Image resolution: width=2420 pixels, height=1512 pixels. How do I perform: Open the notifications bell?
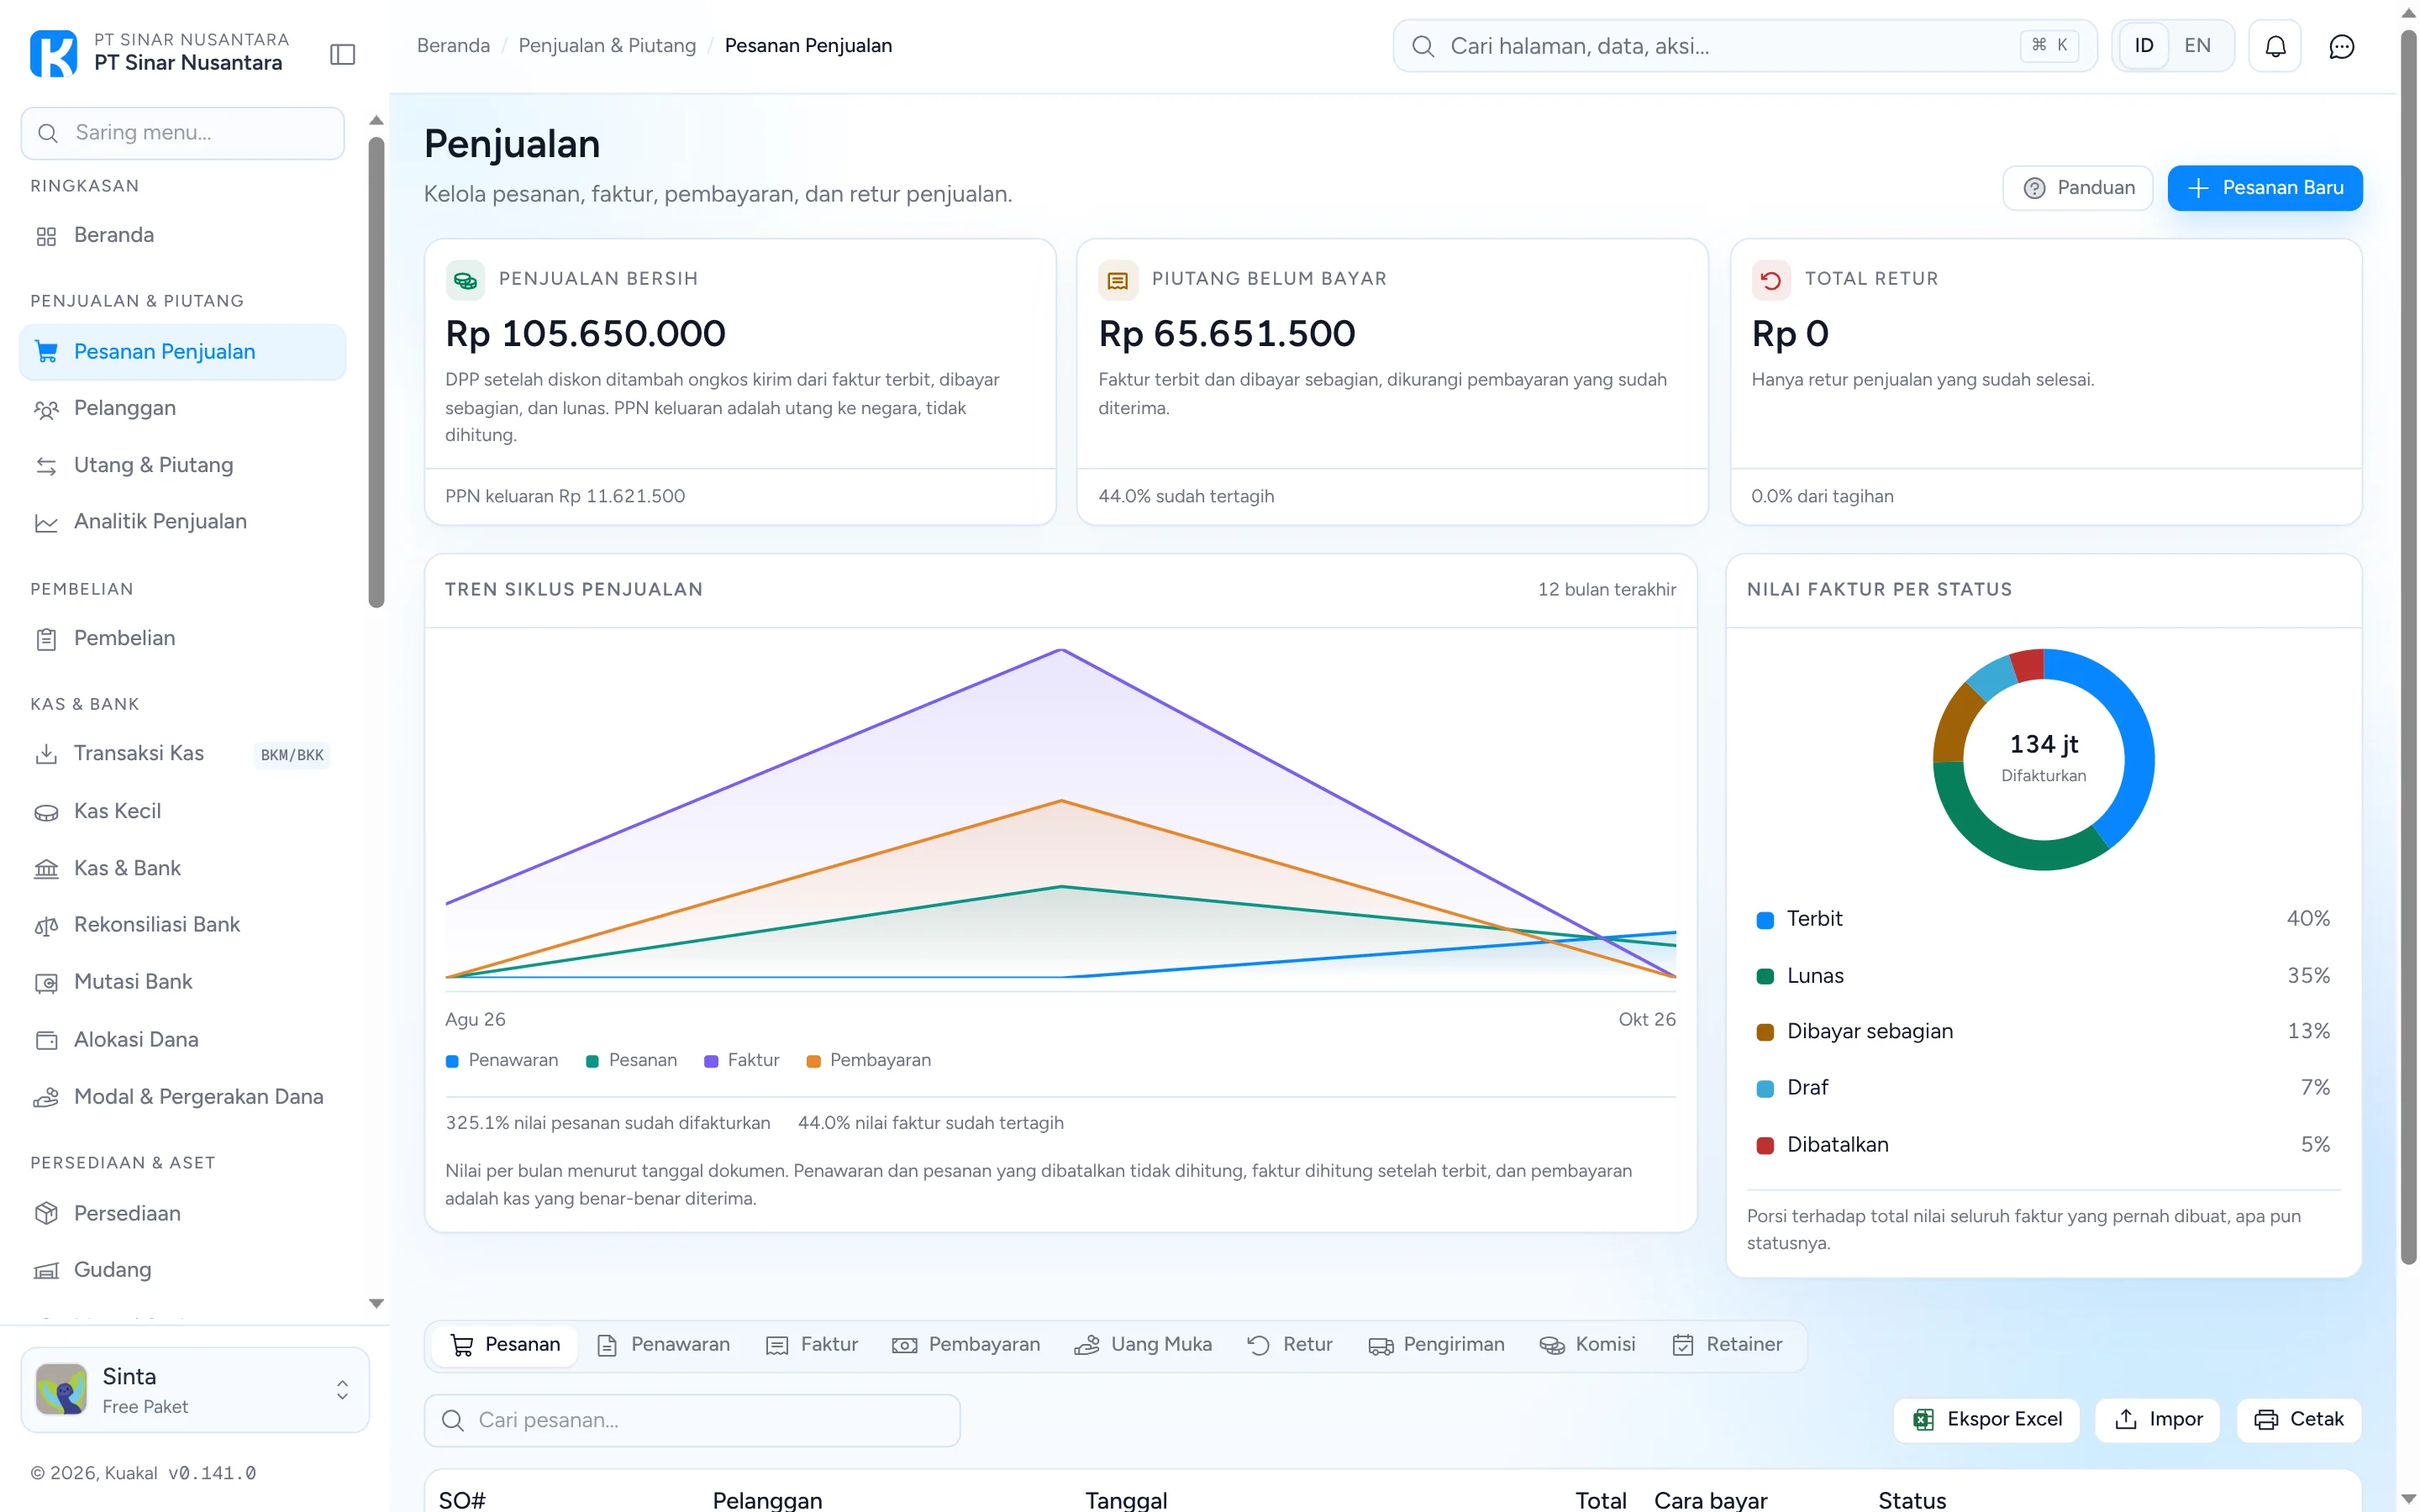(2275, 46)
